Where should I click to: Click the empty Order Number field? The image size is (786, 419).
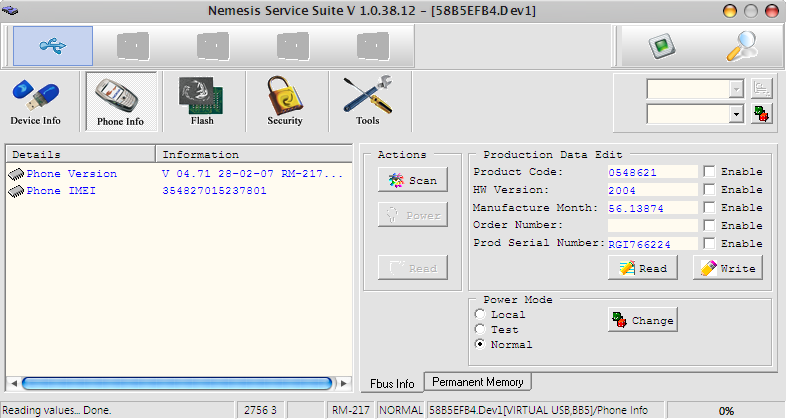click(652, 226)
